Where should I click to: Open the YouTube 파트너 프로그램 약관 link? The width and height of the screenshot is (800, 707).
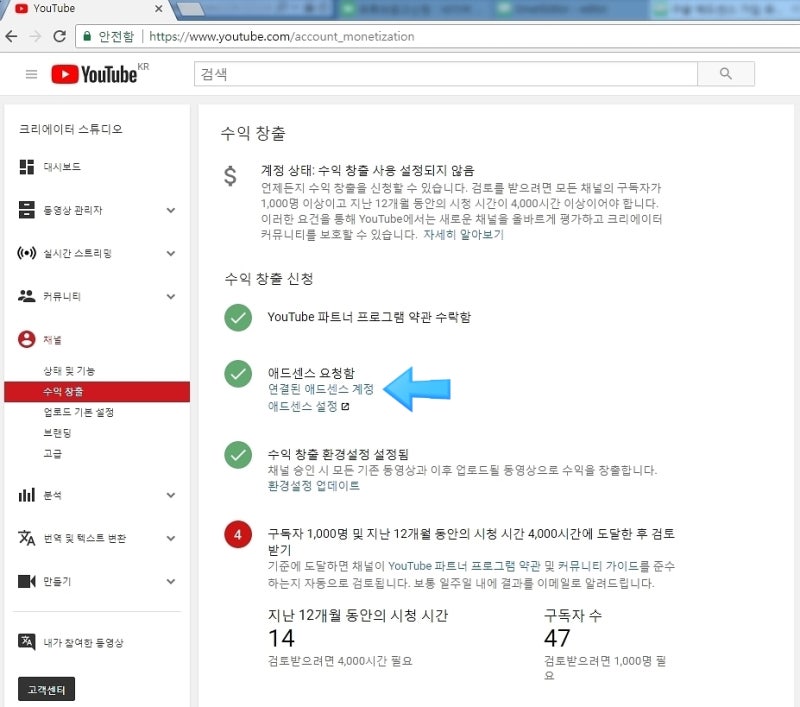click(x=464, y=566)
